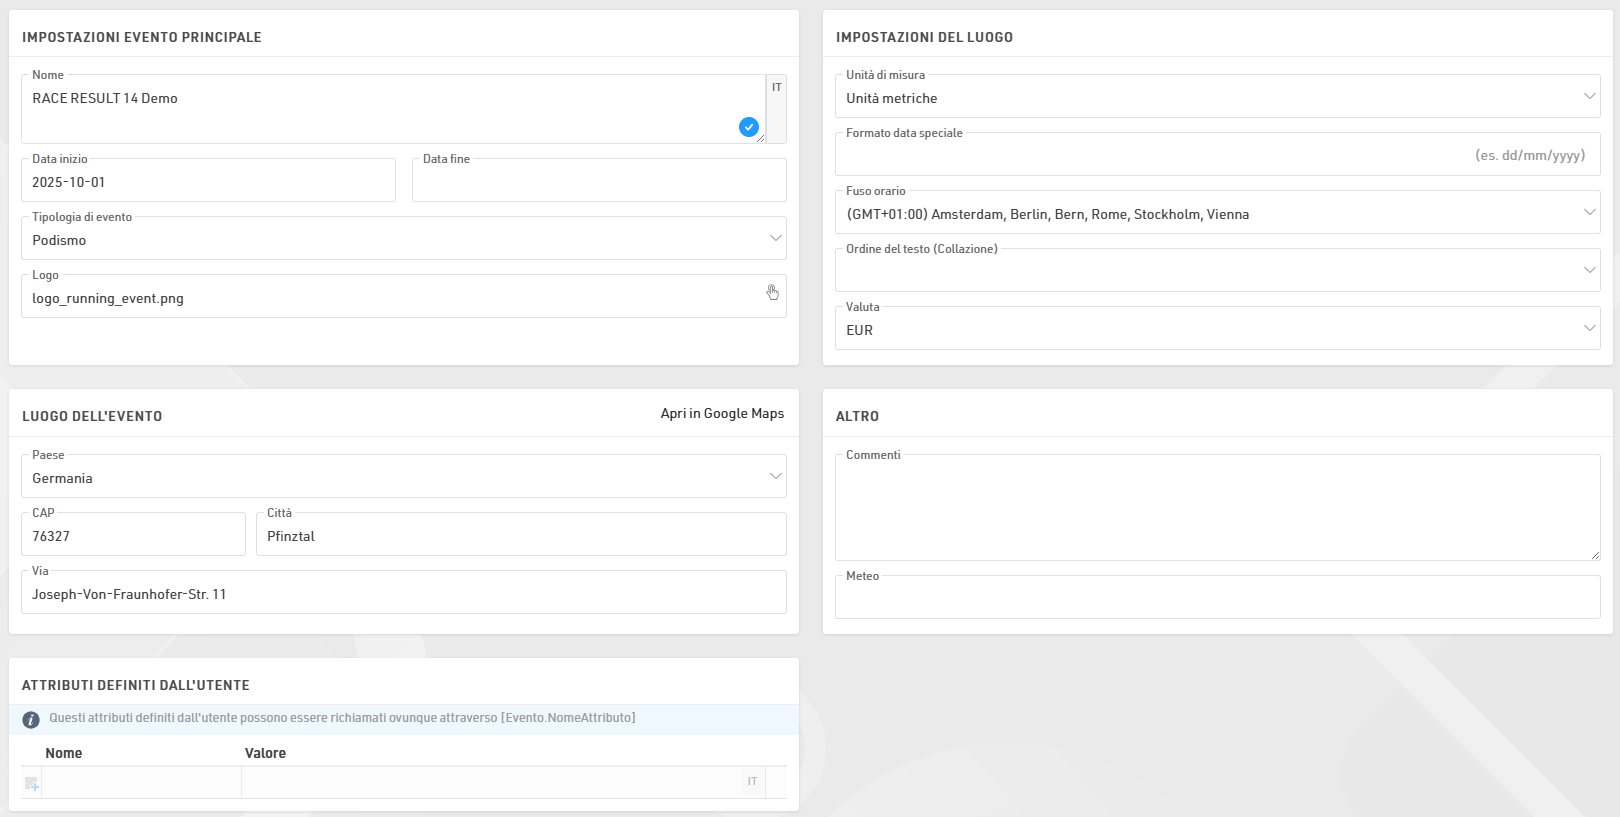Focus the Città field with Pfinztal
Screen dimensions: 1620x817
point(520,536)
